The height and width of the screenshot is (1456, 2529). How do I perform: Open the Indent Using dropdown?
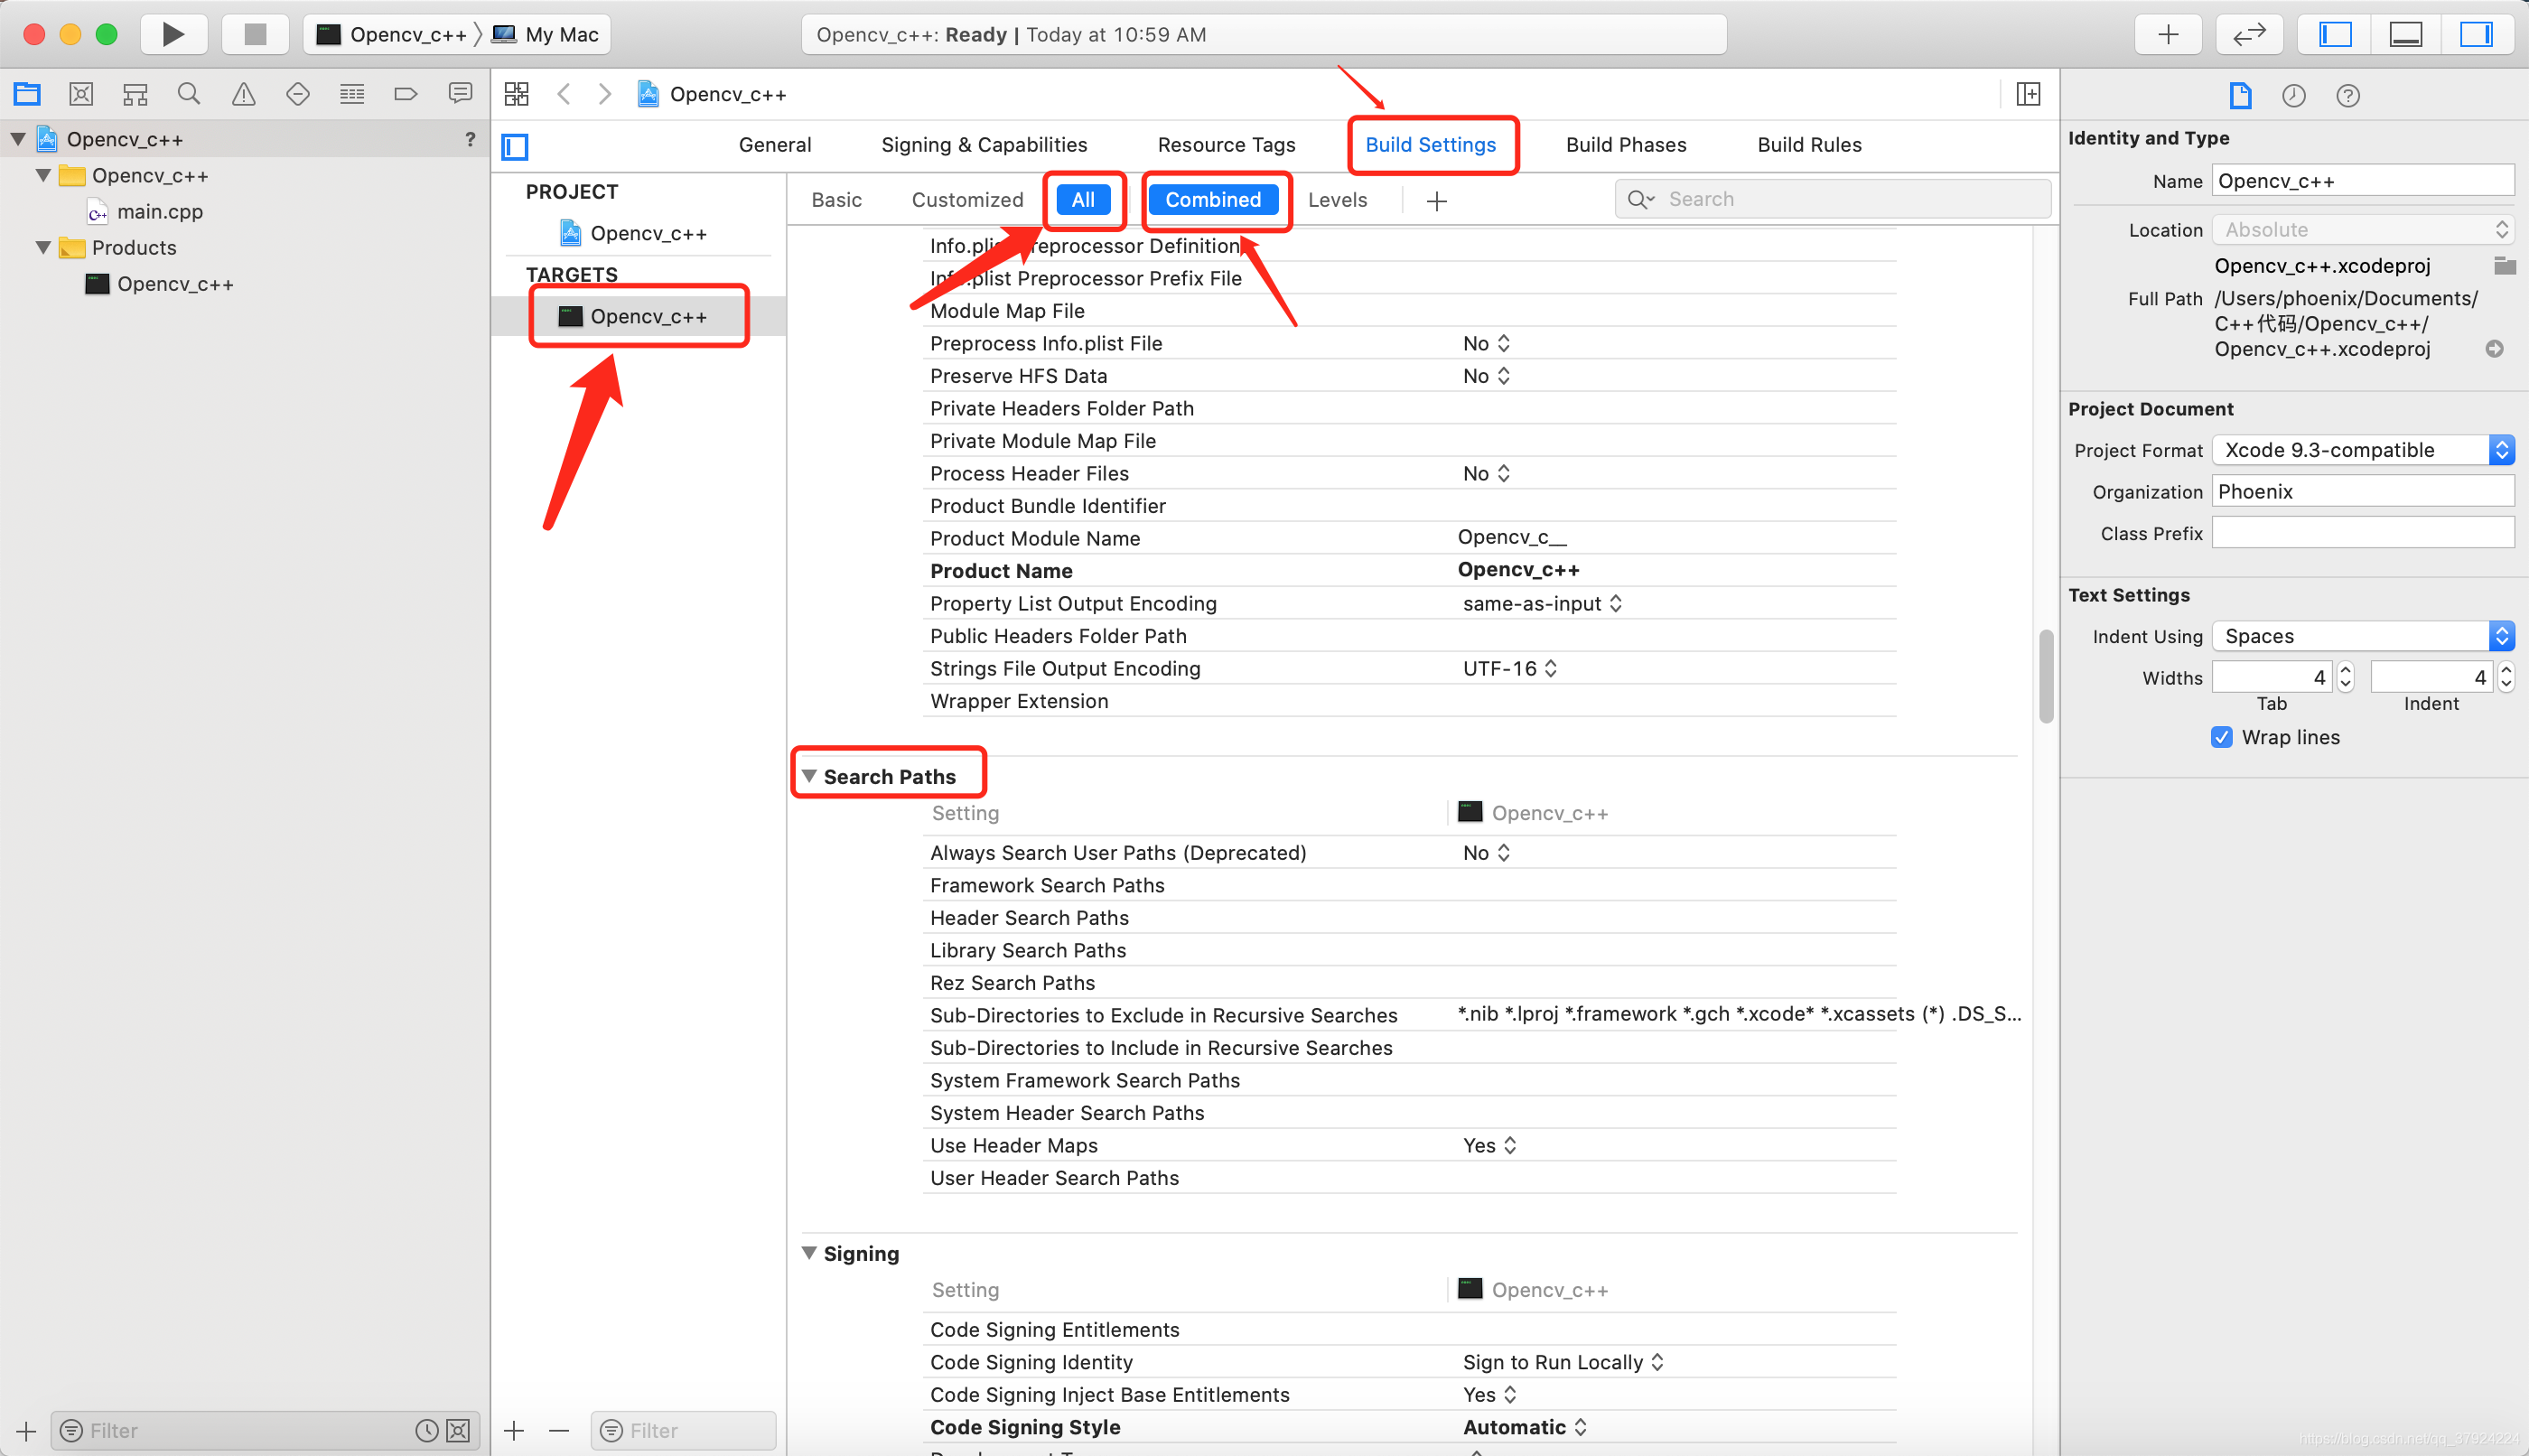click(2363, 636)
